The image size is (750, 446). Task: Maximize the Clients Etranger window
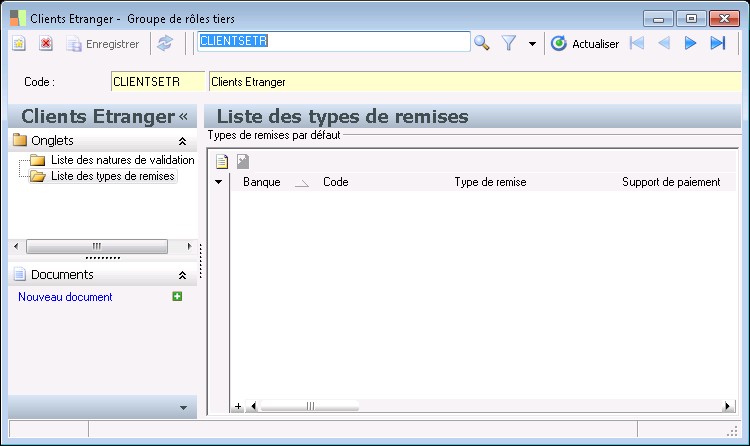coord(691,19)
